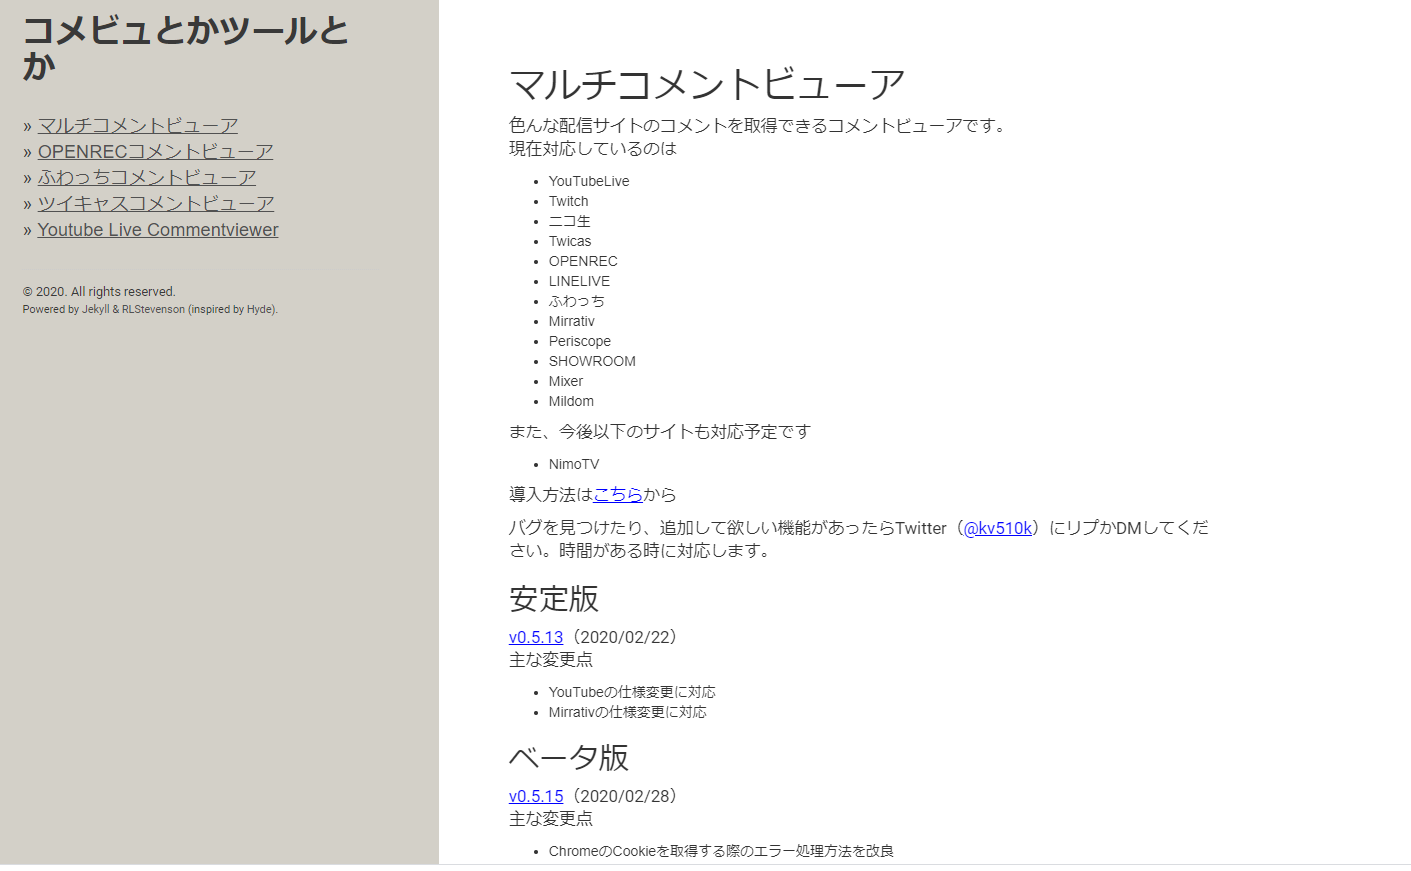This screenshot has height=871, width=1411.
Task: Click the Hyde footer link
Action: pos(260,310)
